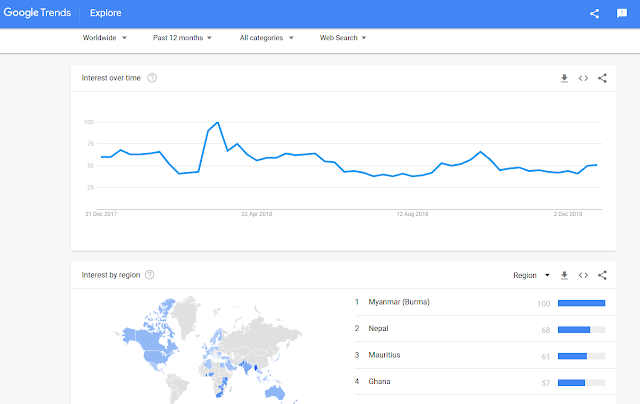Show help for Interest by region
The width and height of the screenshot is (640, 404).
150,275
